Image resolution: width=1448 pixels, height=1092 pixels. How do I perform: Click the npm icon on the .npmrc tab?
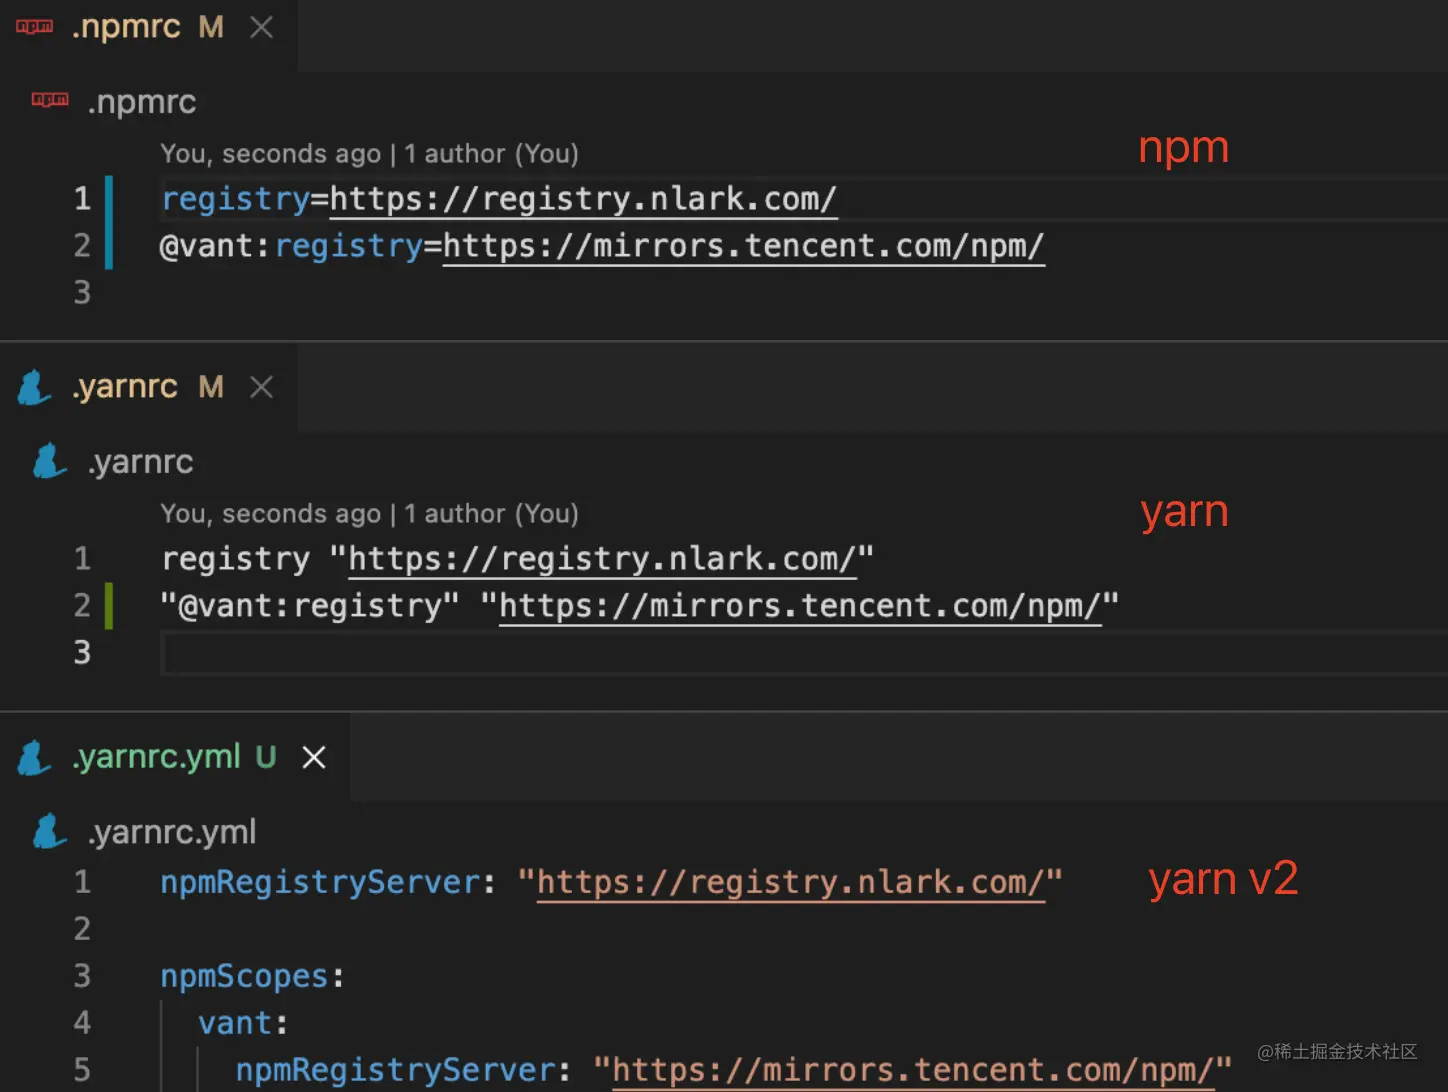34,27
